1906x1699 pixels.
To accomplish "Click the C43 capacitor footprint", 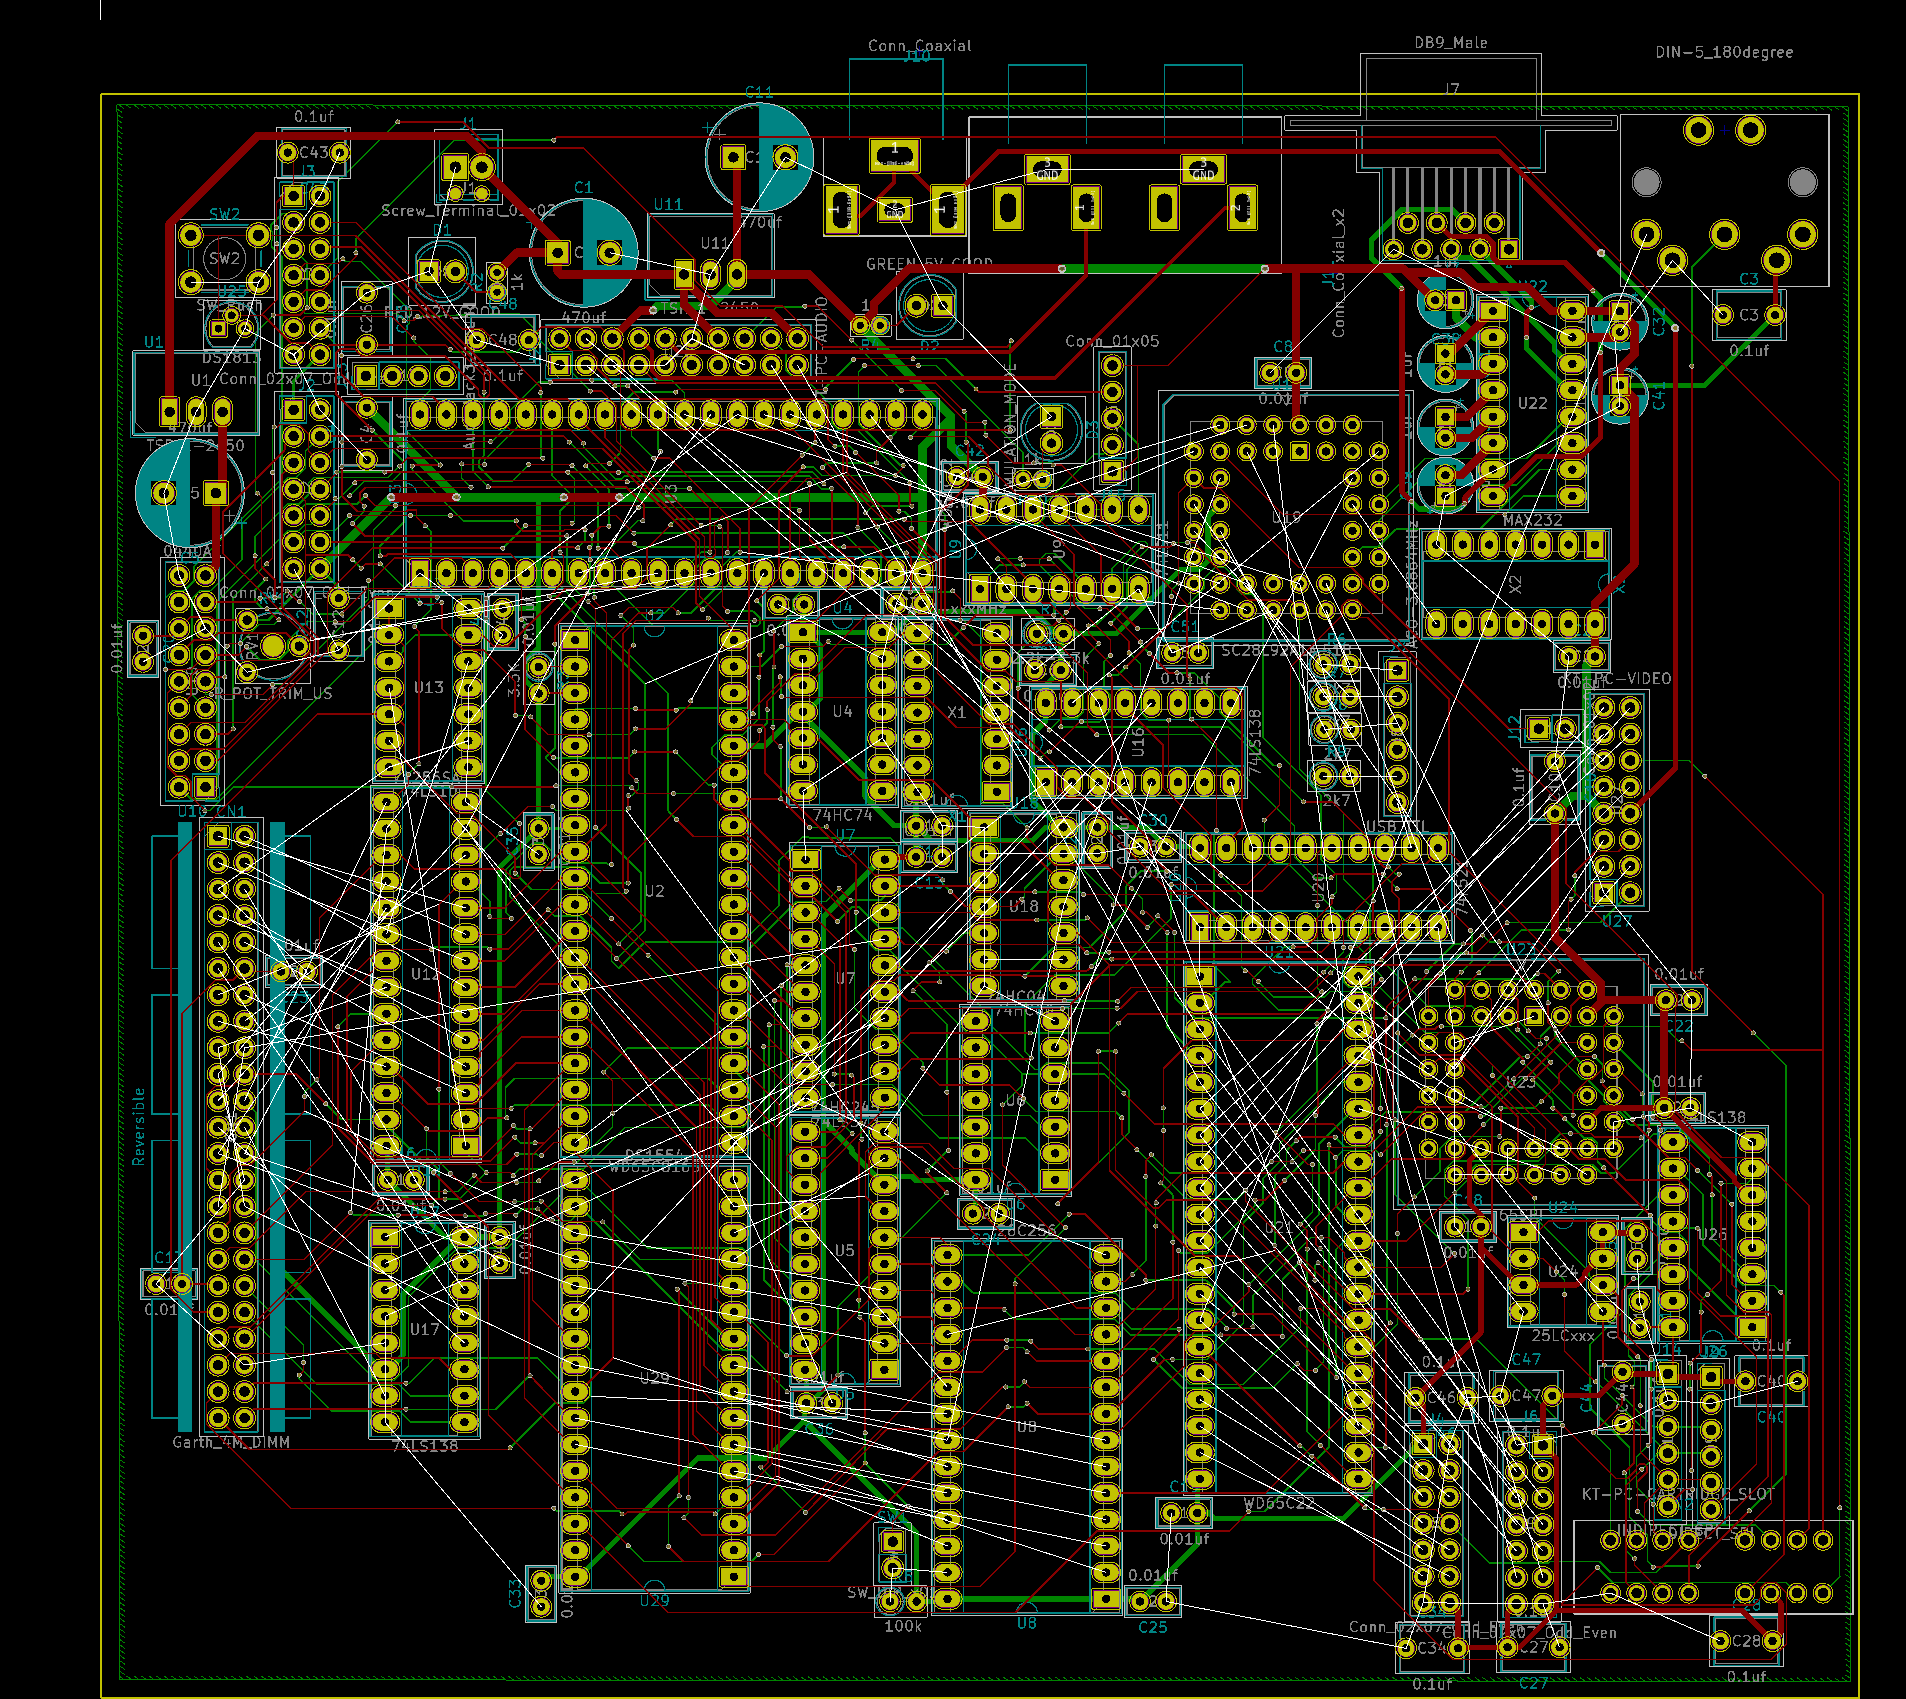I will tap(313, 153).
